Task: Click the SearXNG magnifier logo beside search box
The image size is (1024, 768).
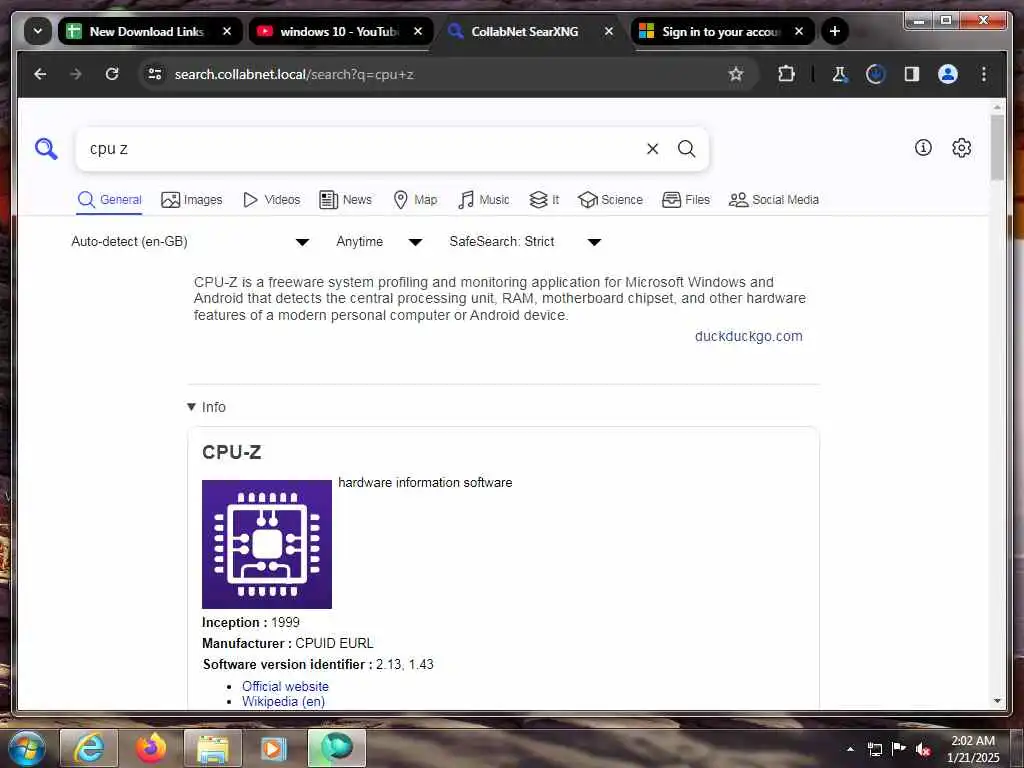Action: (46, 149)
